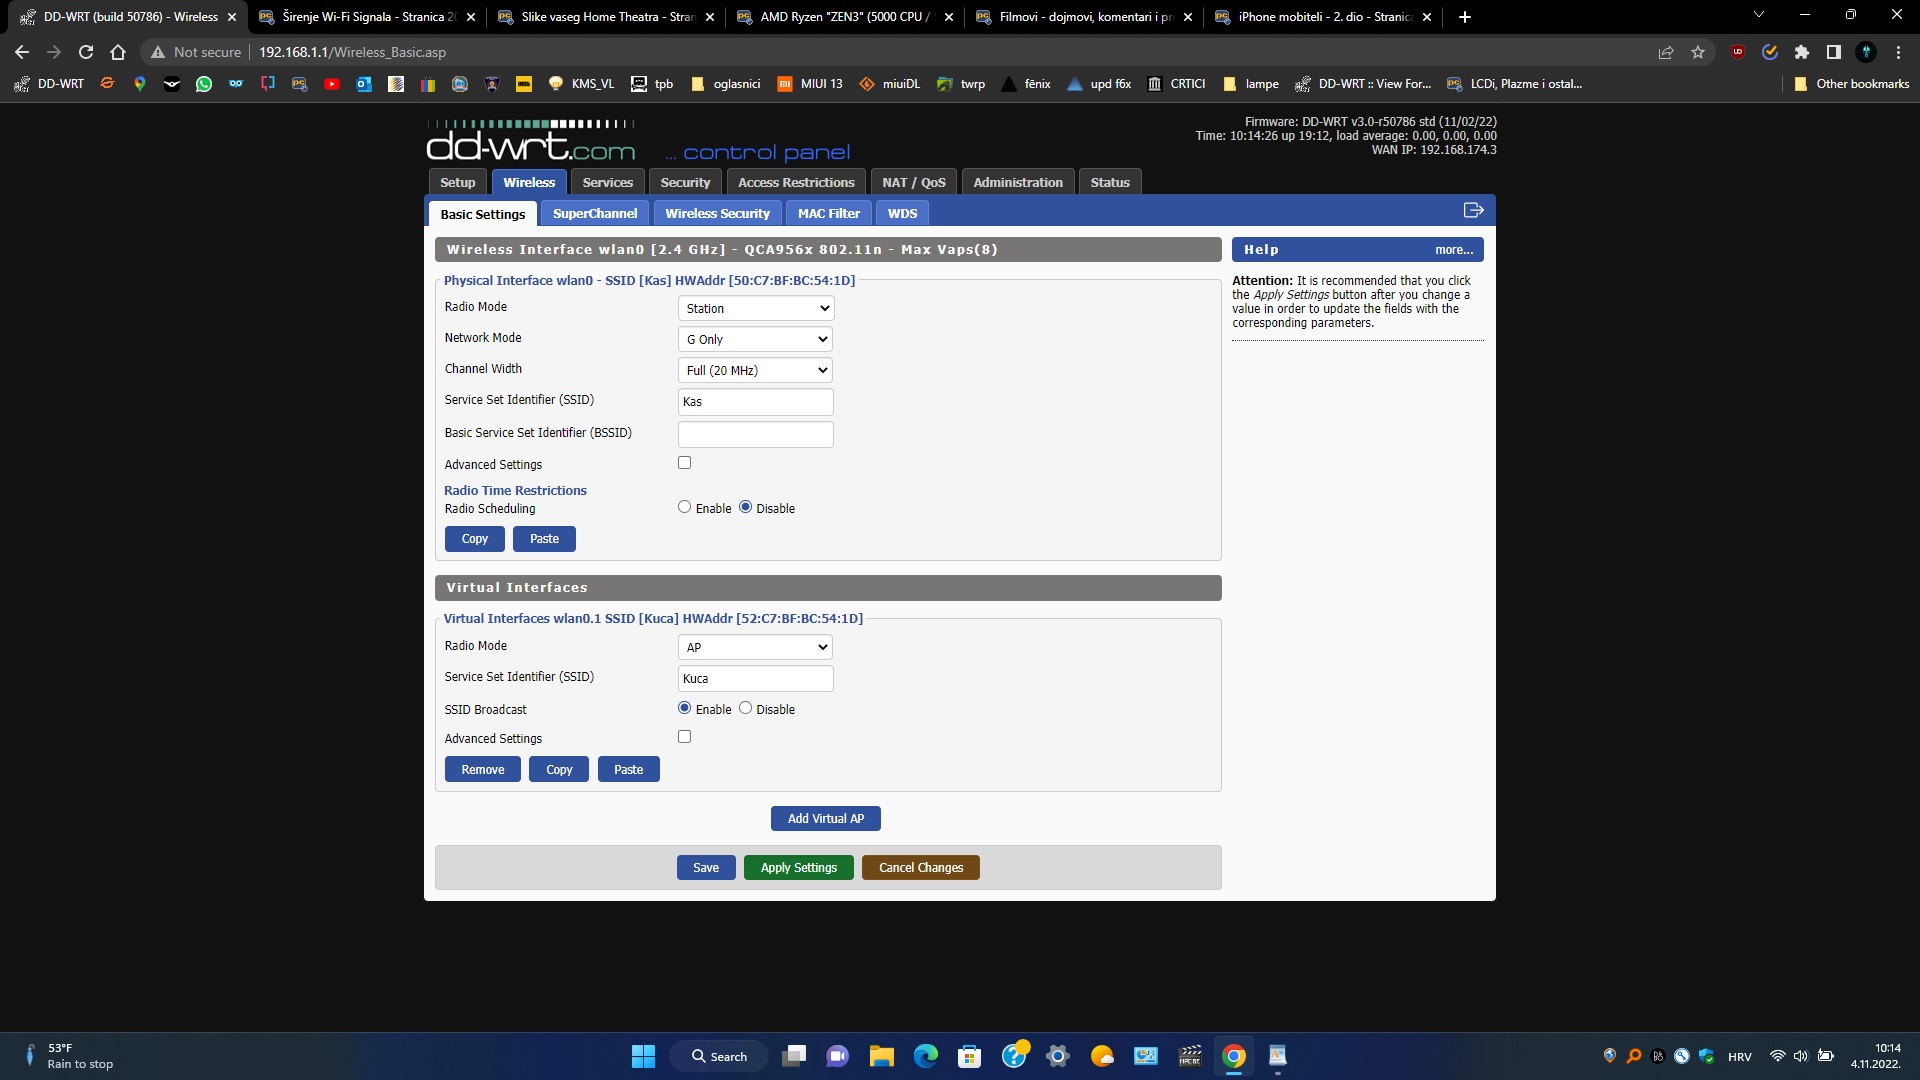Click the green Apply Settings button

798,867
